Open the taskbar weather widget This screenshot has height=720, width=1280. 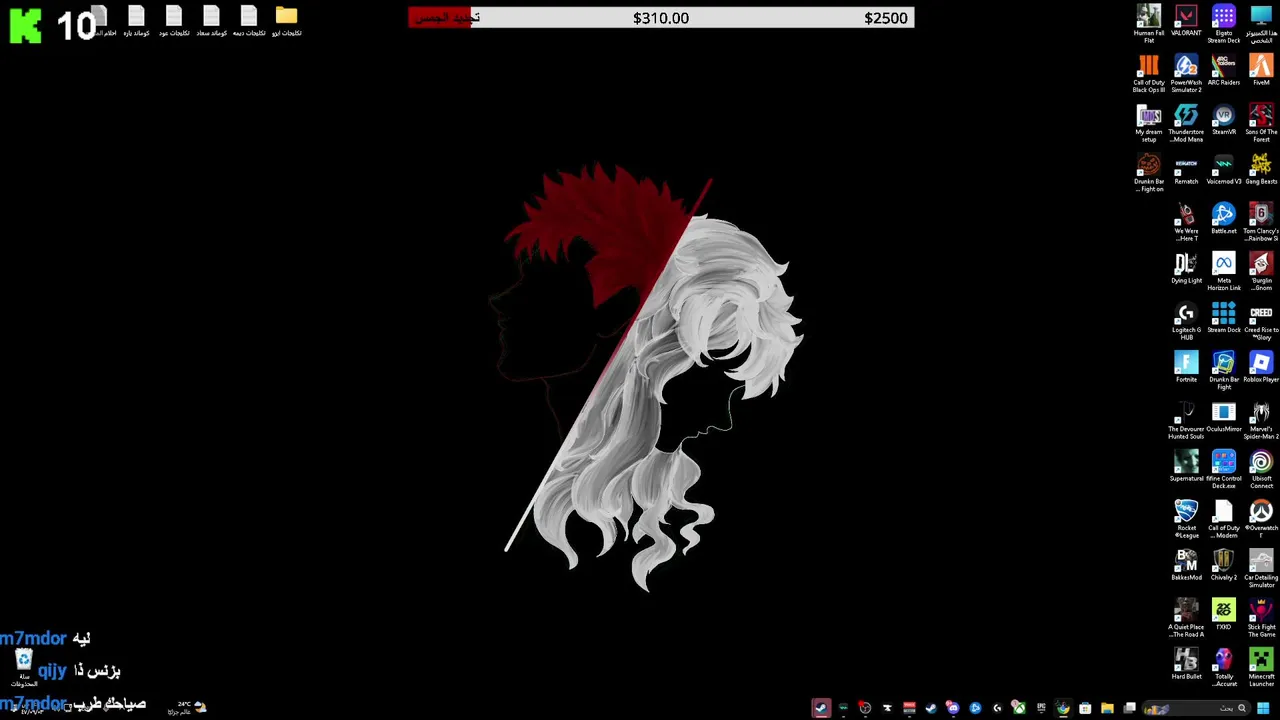(x=187, y=707)
